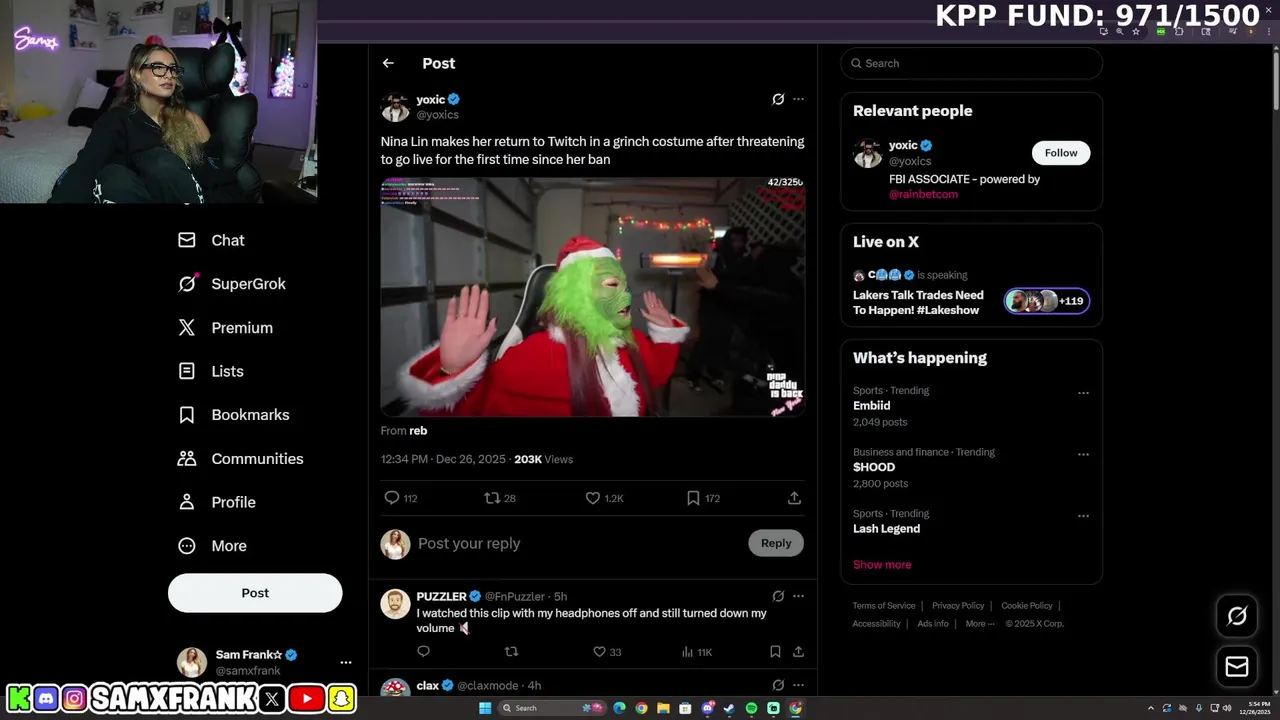
Task: Expand the More menu in sidebar
Action: 212,546
